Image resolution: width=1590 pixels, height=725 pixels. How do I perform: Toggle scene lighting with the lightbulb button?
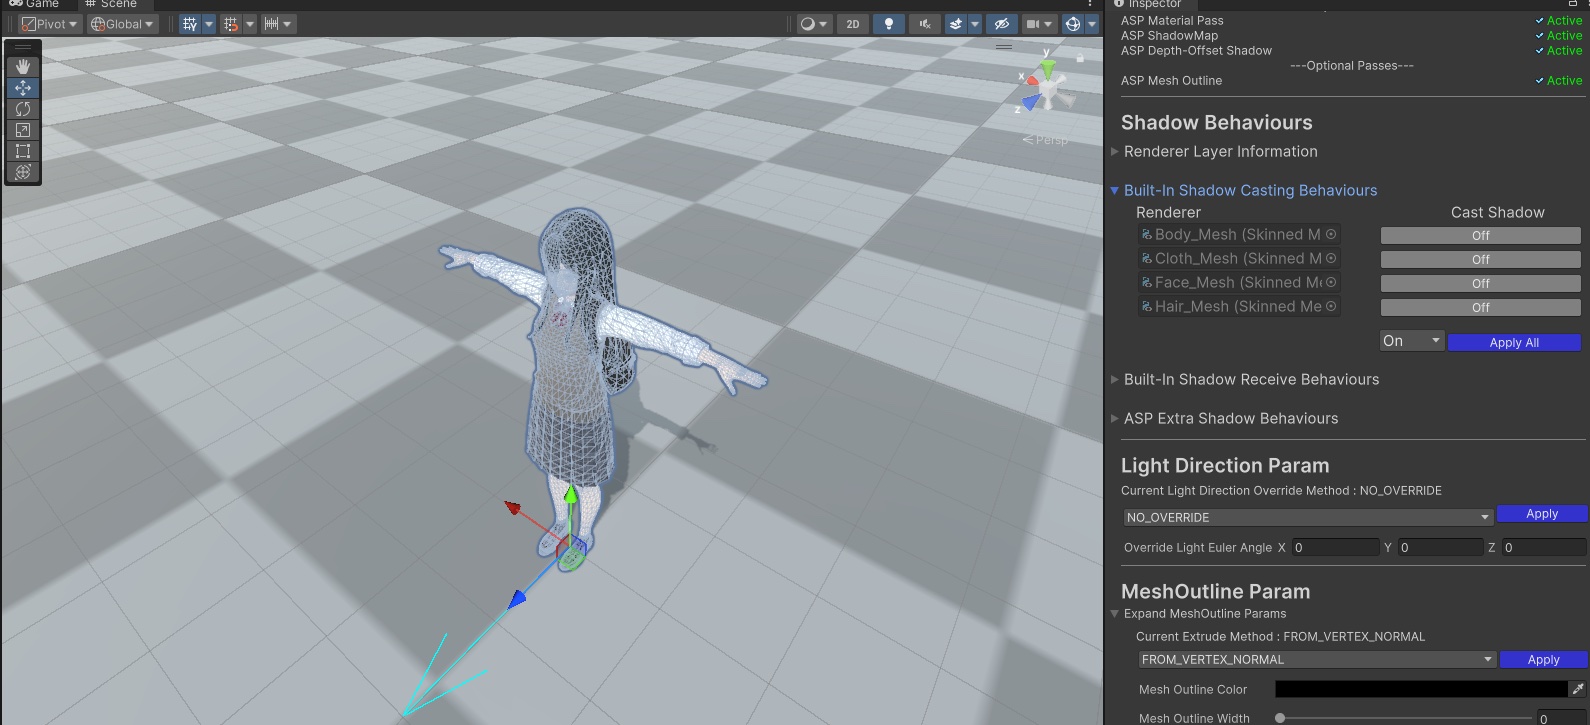[888, 24]
